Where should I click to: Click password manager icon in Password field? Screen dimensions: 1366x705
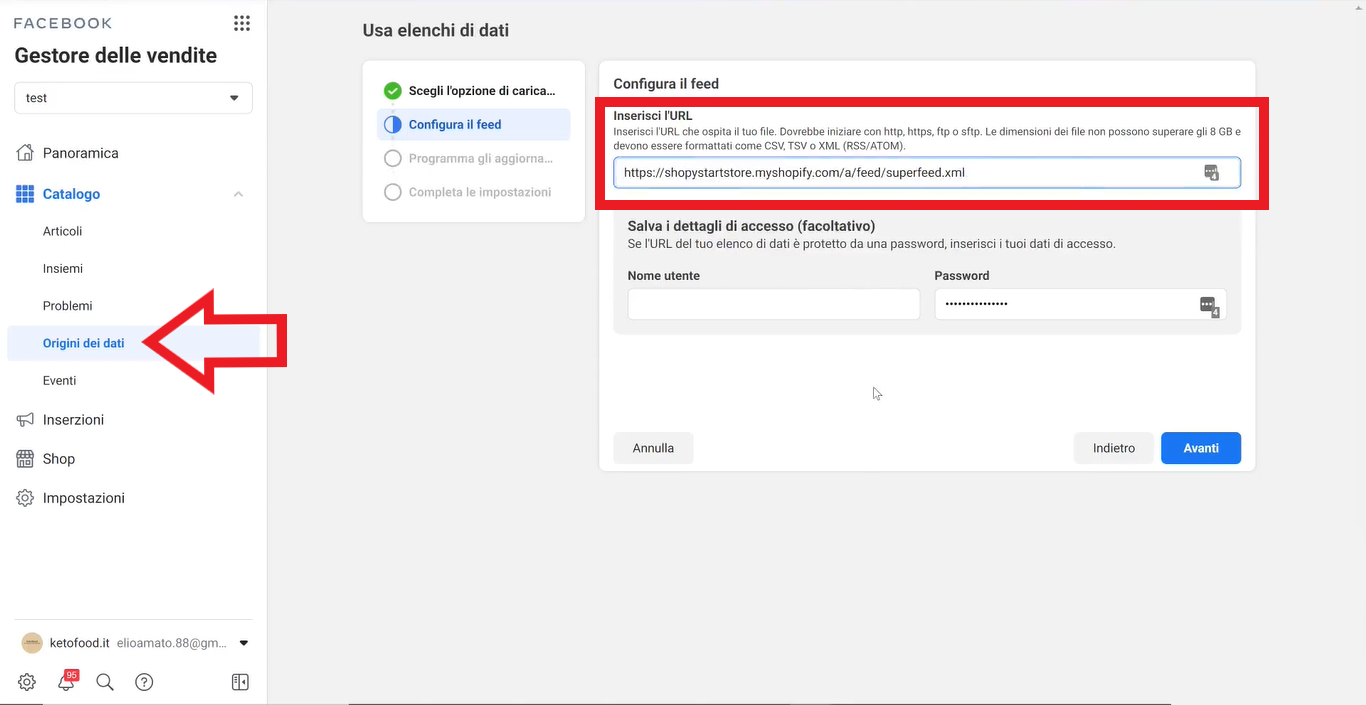[1208, 305]
